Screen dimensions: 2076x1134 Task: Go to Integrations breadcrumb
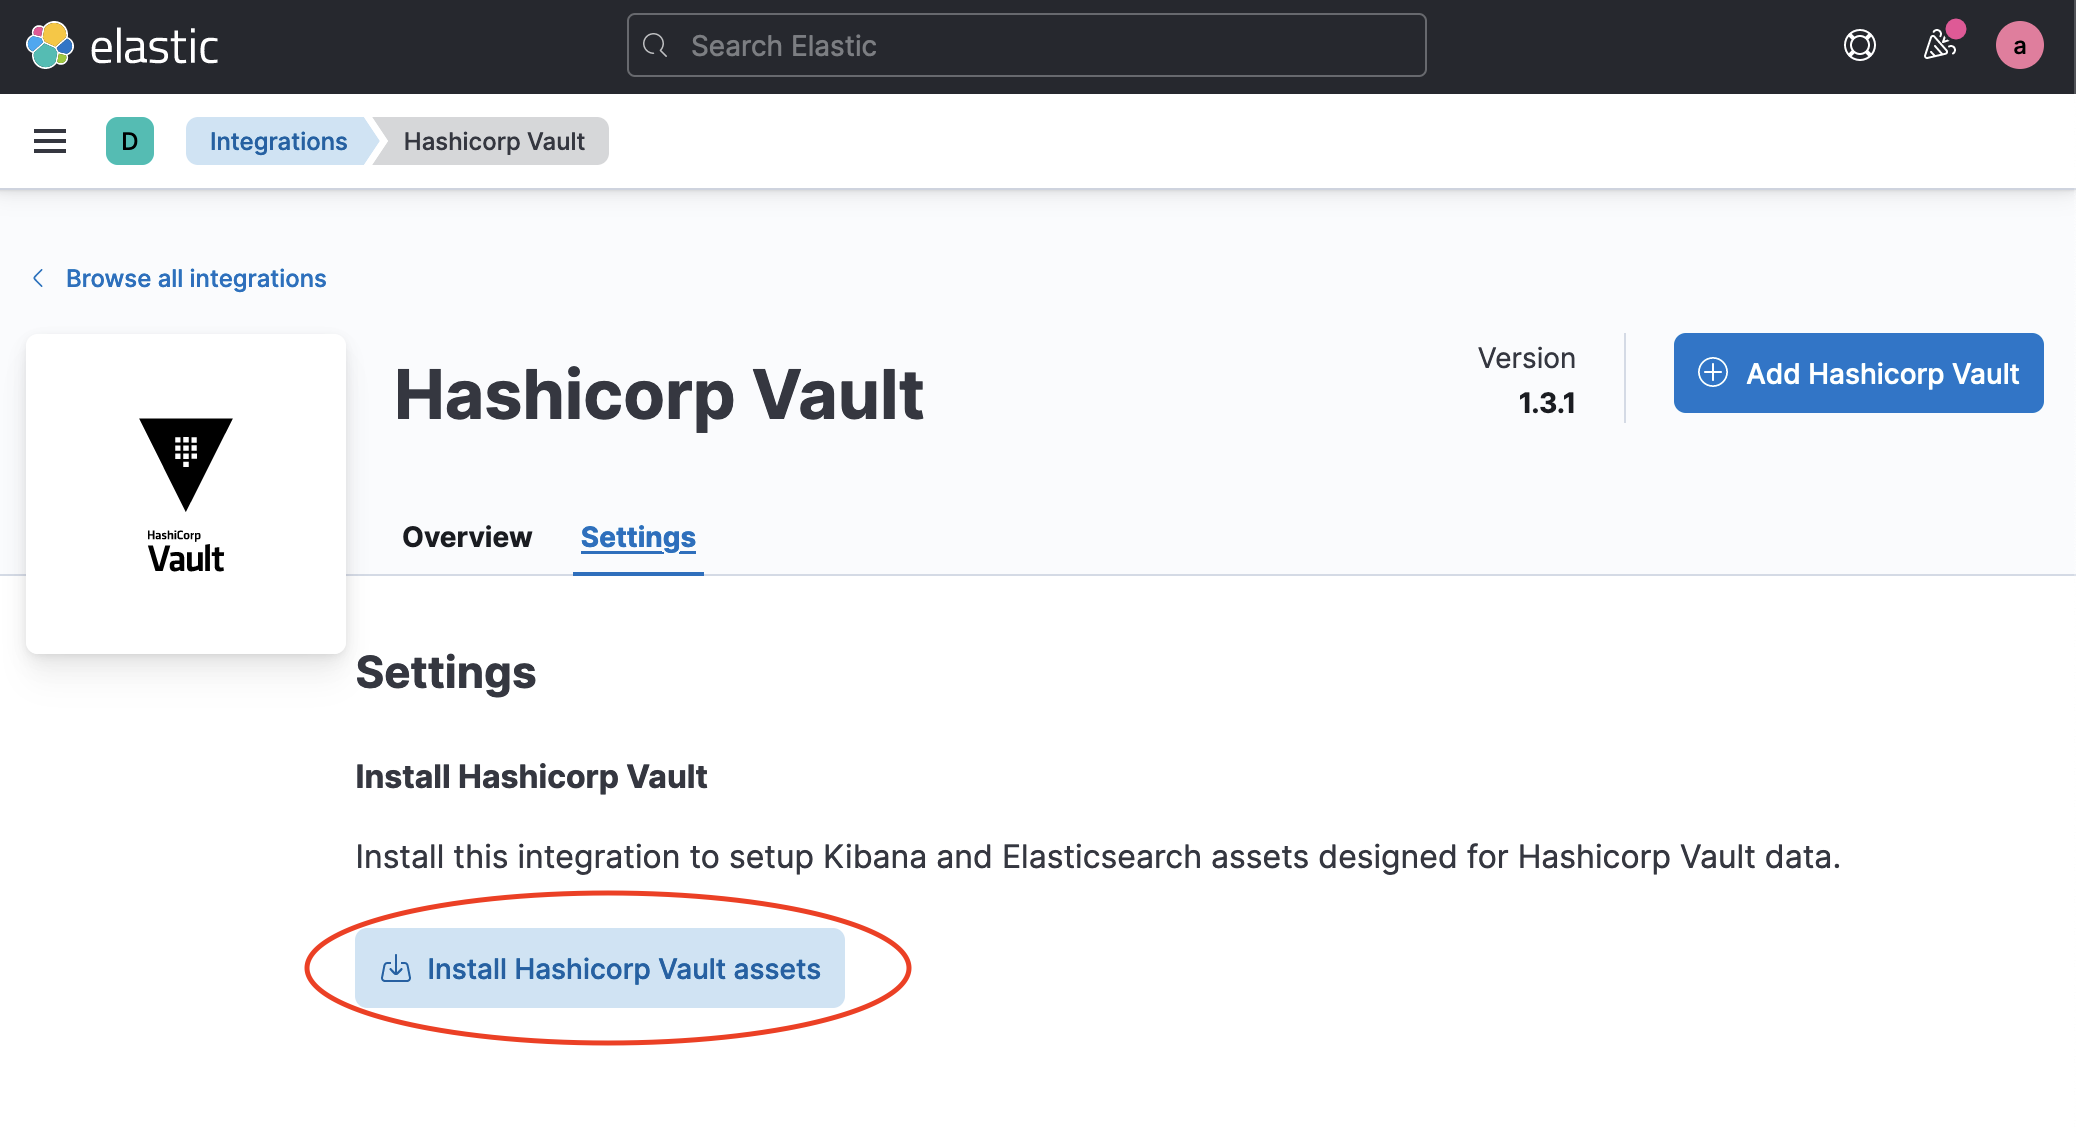(278, 141)
